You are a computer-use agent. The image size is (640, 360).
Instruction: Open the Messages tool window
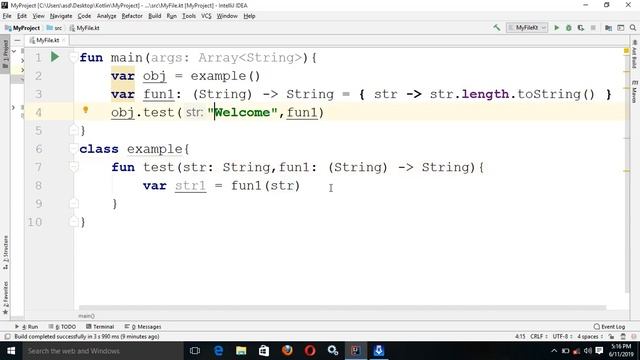[143, 327]
